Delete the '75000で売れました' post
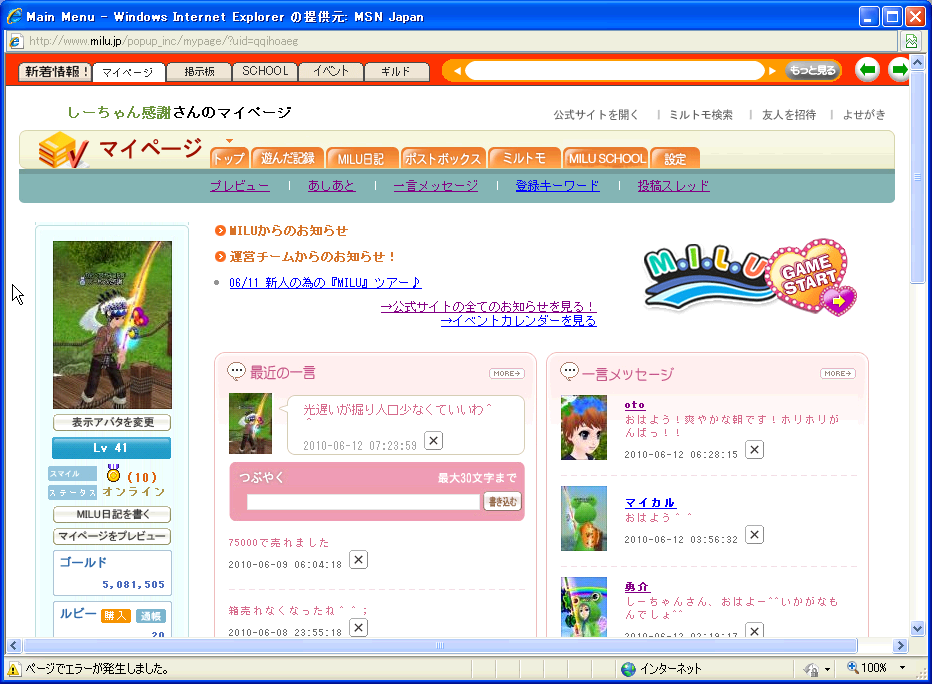The height and width of the screenshot is (684, 932). [358, 560]
